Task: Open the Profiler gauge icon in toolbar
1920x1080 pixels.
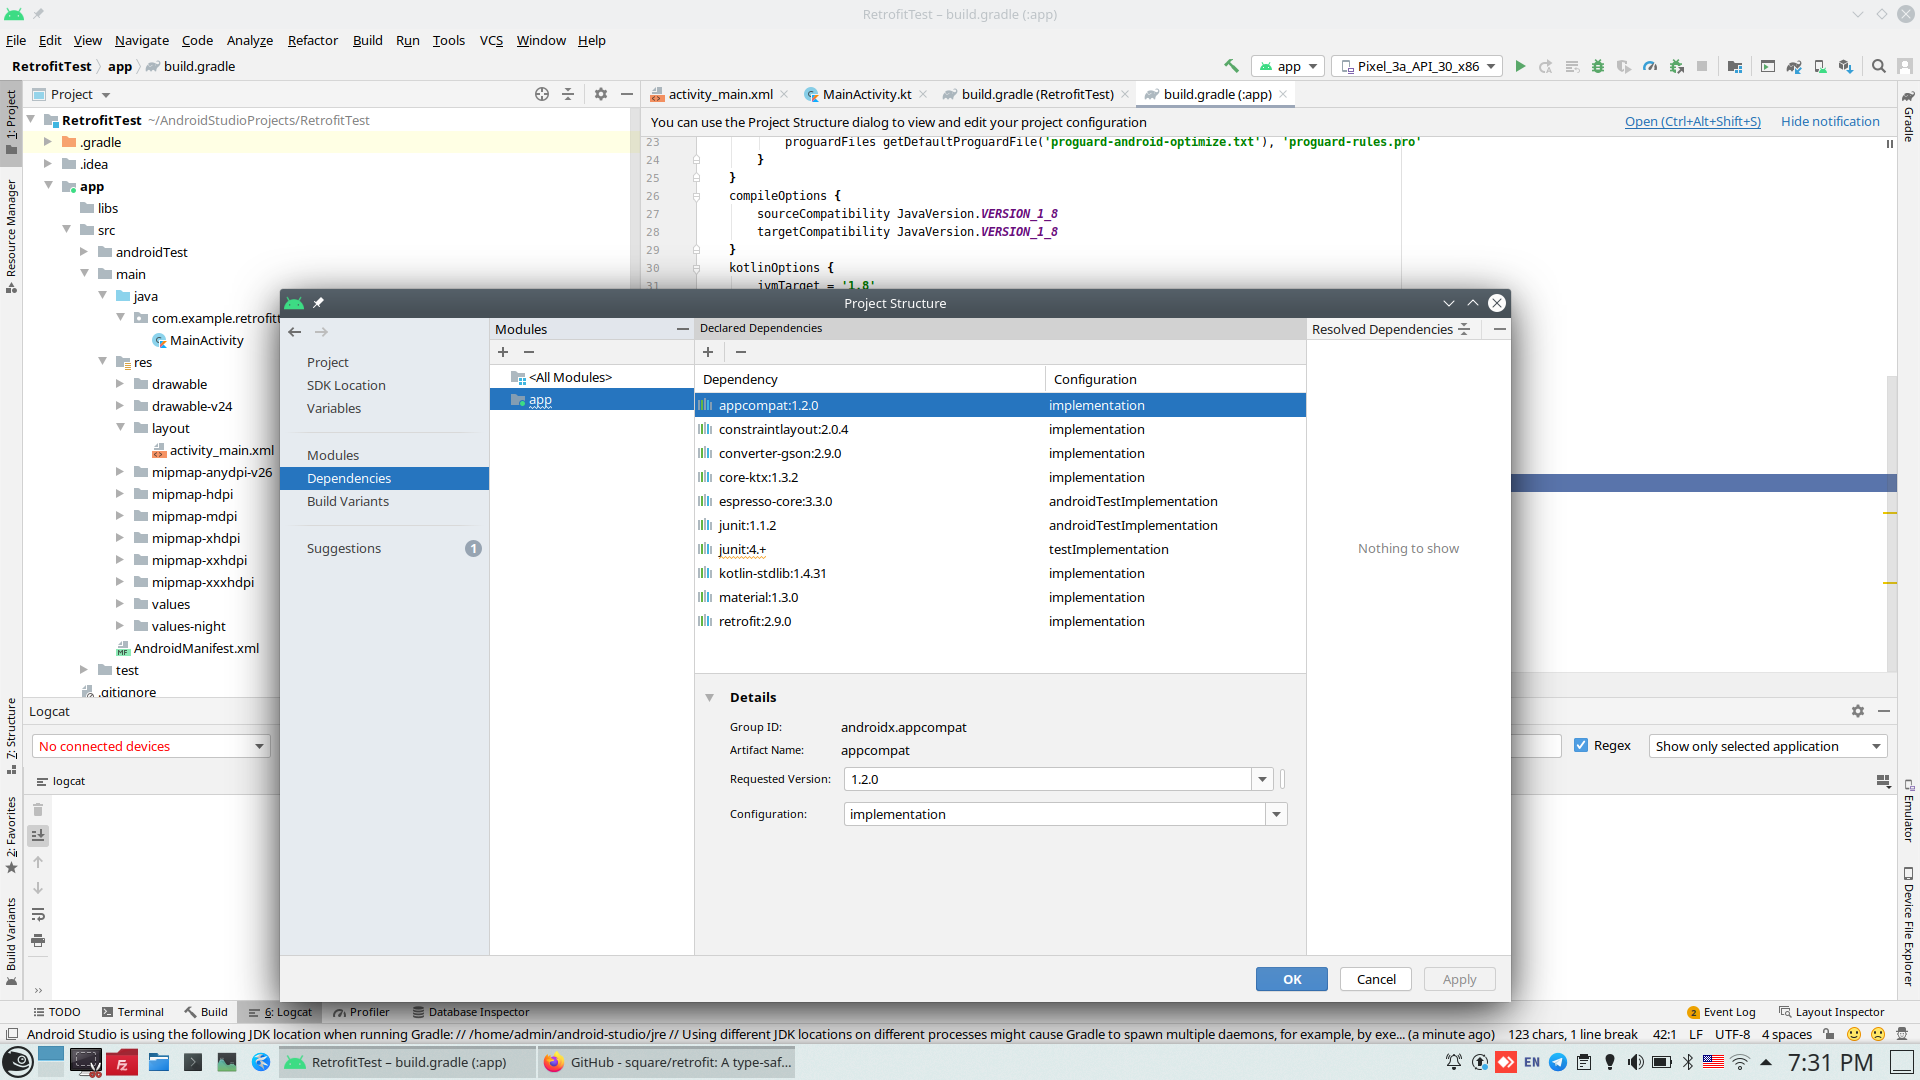Action: tap(1650, 66)
